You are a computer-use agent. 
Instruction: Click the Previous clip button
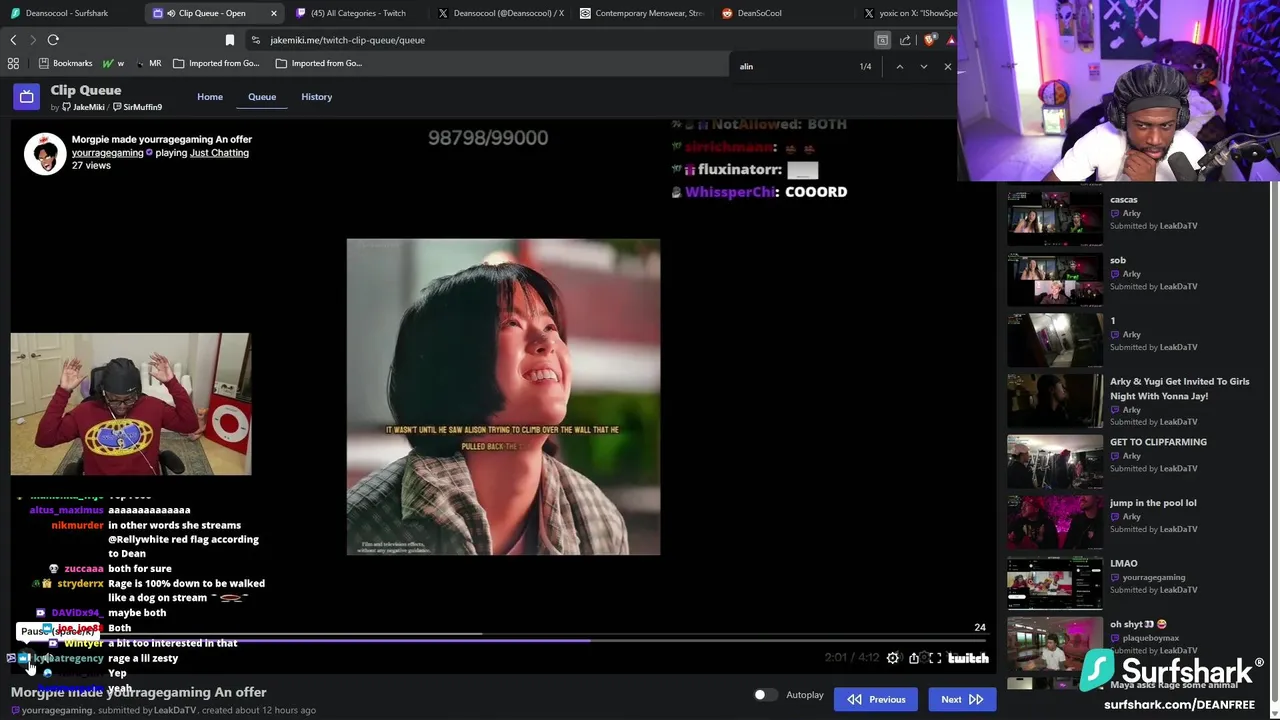(876, 699)
